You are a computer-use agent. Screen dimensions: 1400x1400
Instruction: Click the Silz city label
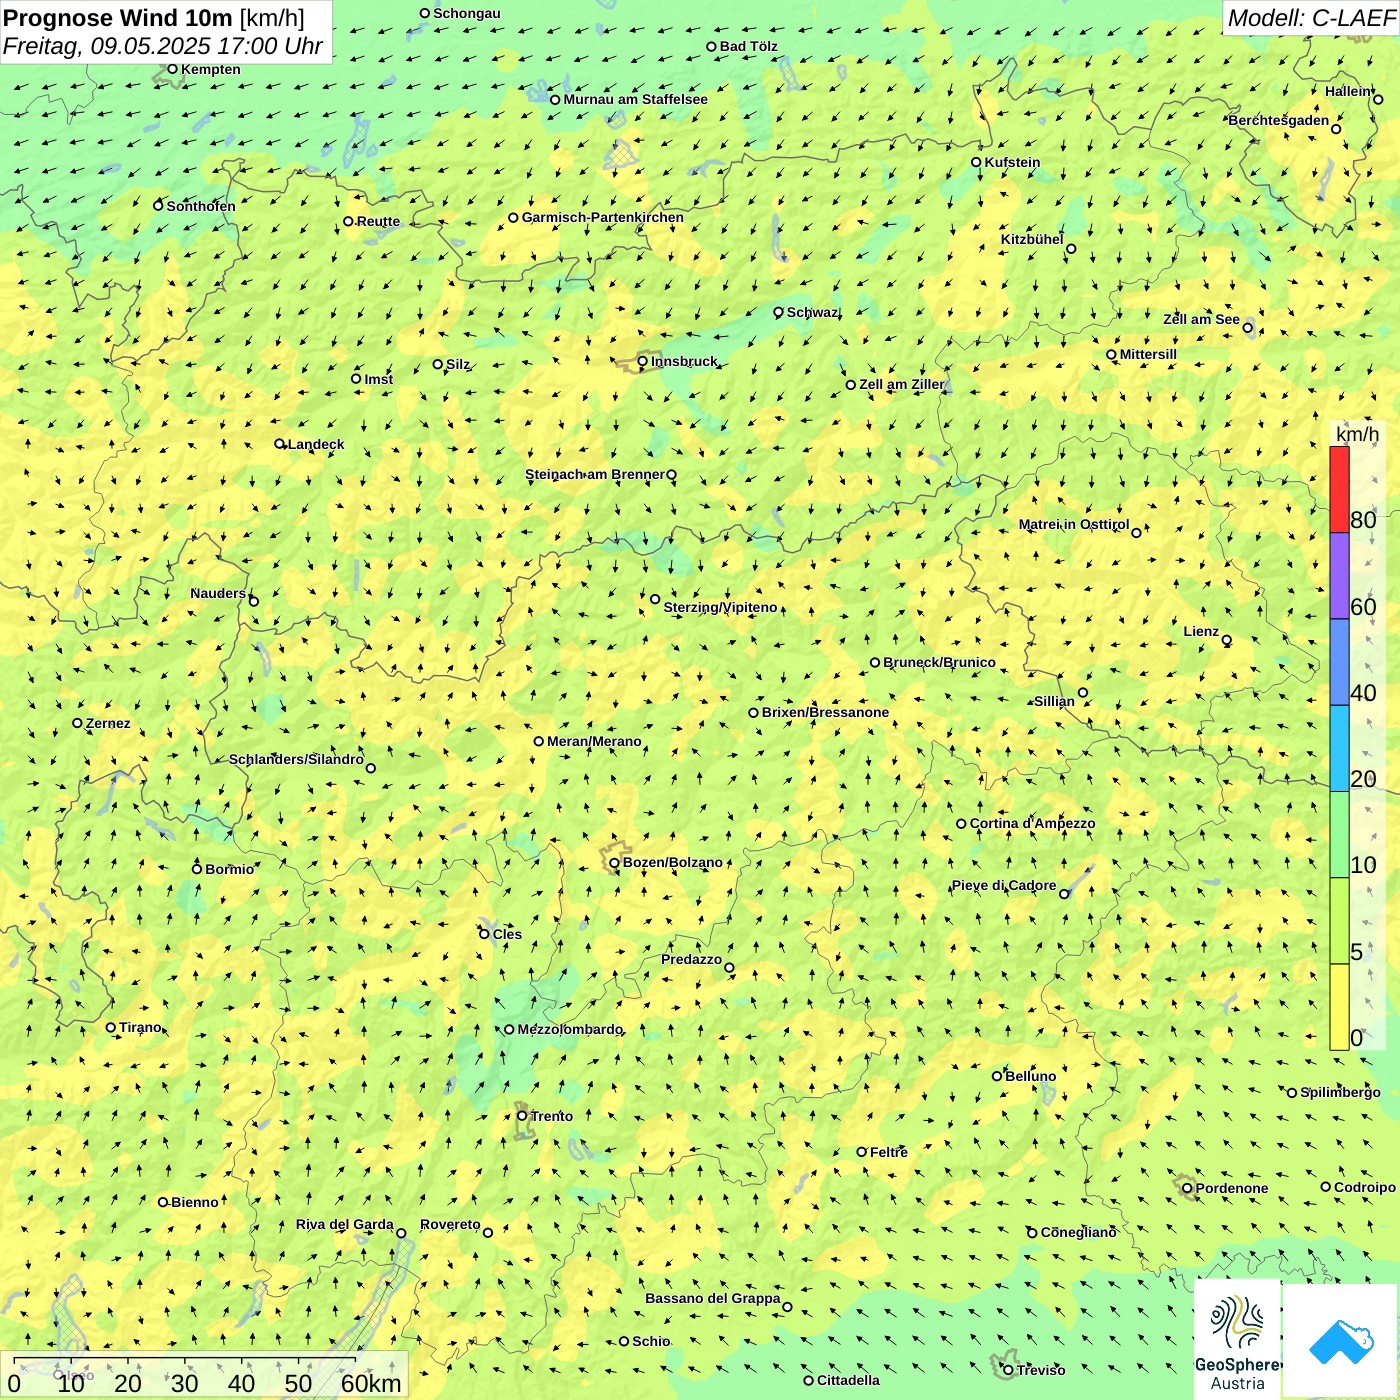pyautogui.click(x=458, y=364)
